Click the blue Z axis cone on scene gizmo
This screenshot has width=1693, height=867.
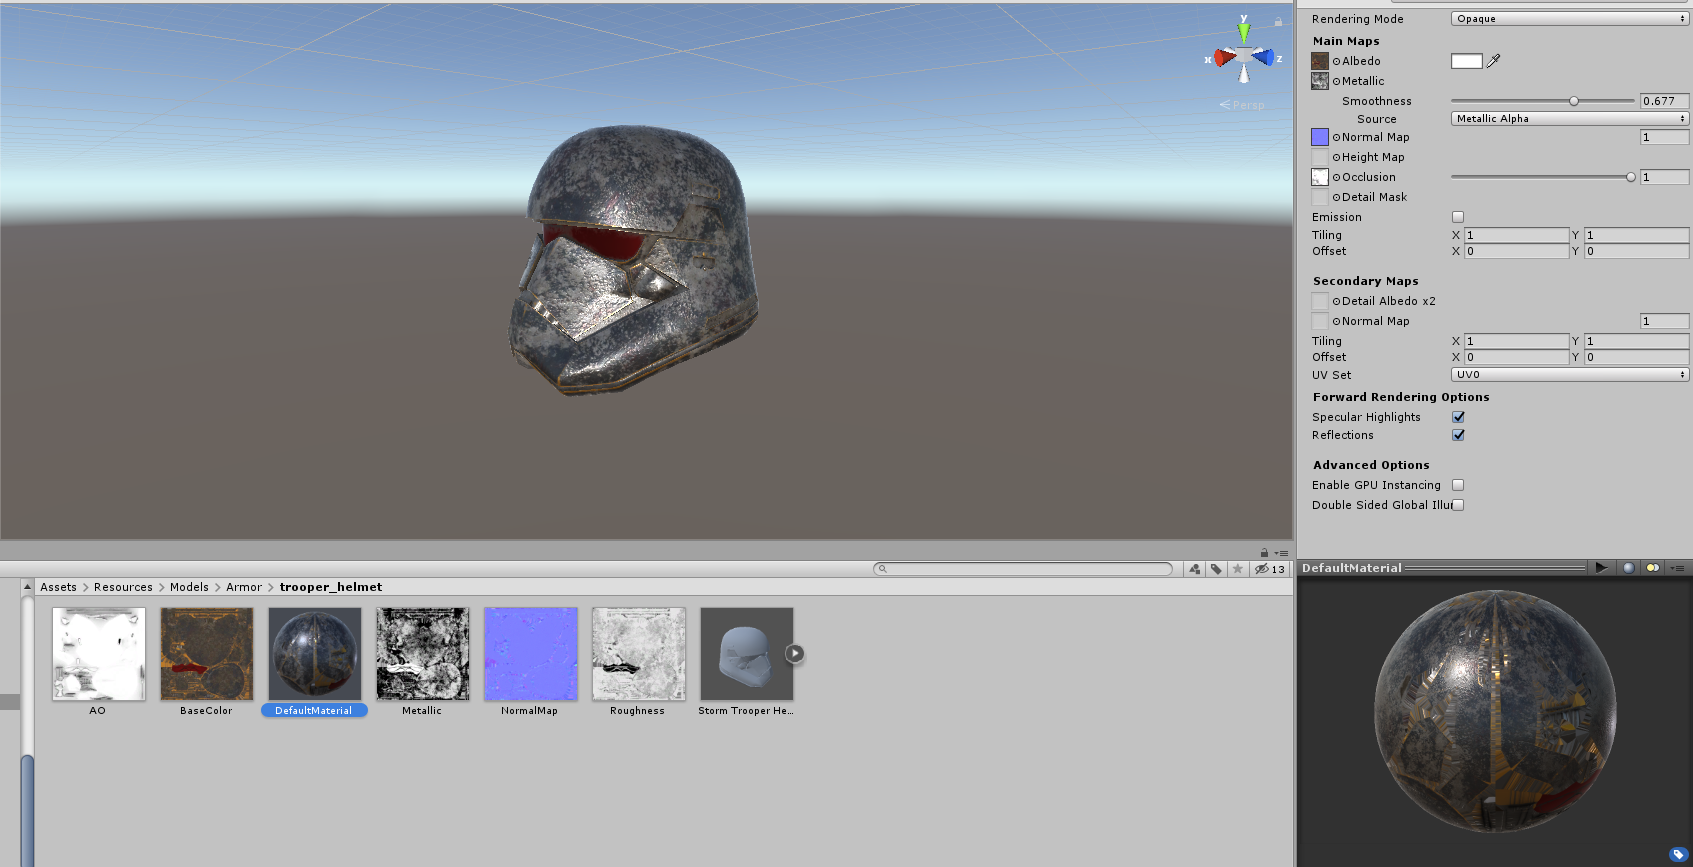click(x=1263, y=57)
